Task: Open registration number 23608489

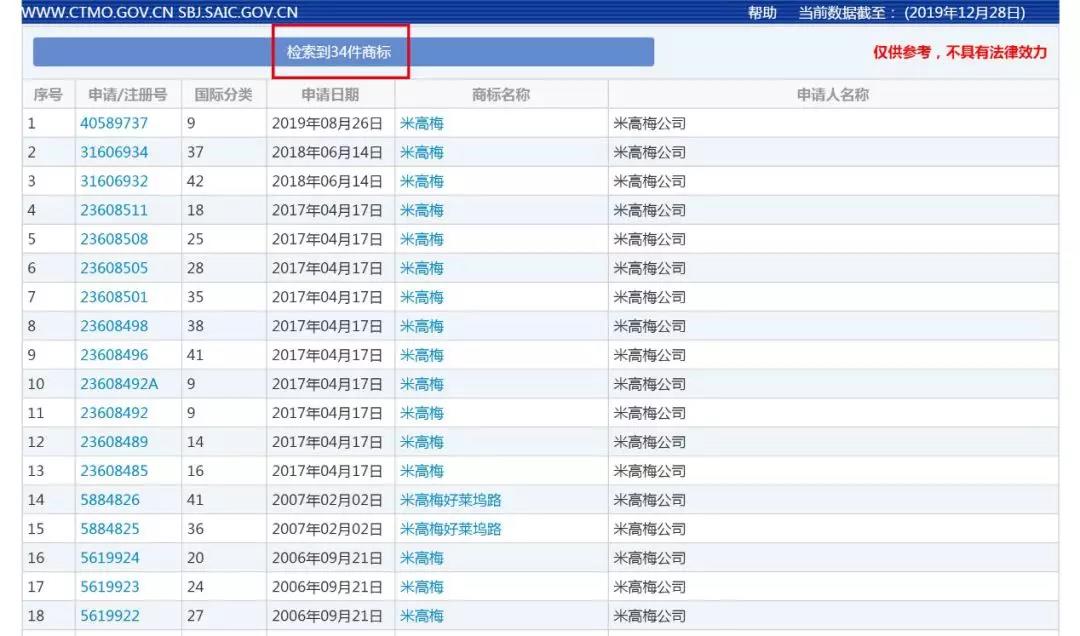Action: 114,442
